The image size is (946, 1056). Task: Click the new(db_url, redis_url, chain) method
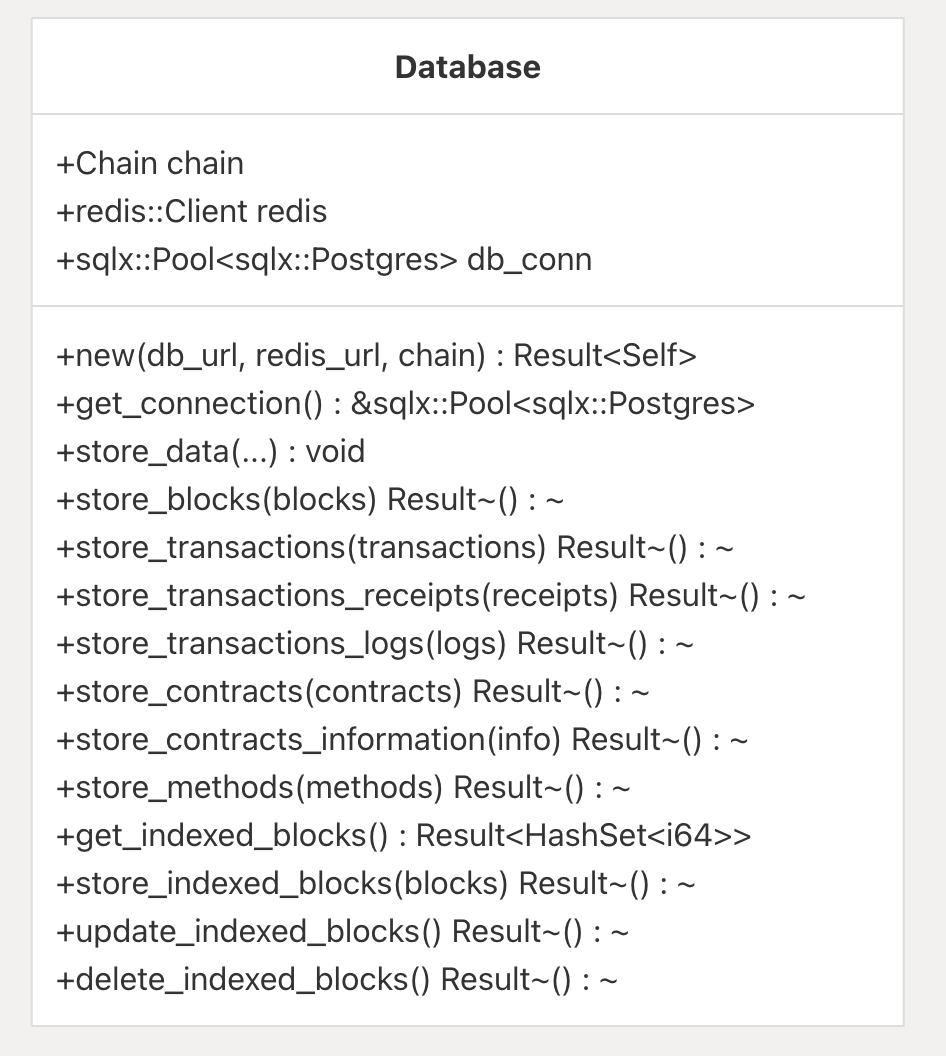(x=260, y=355)
